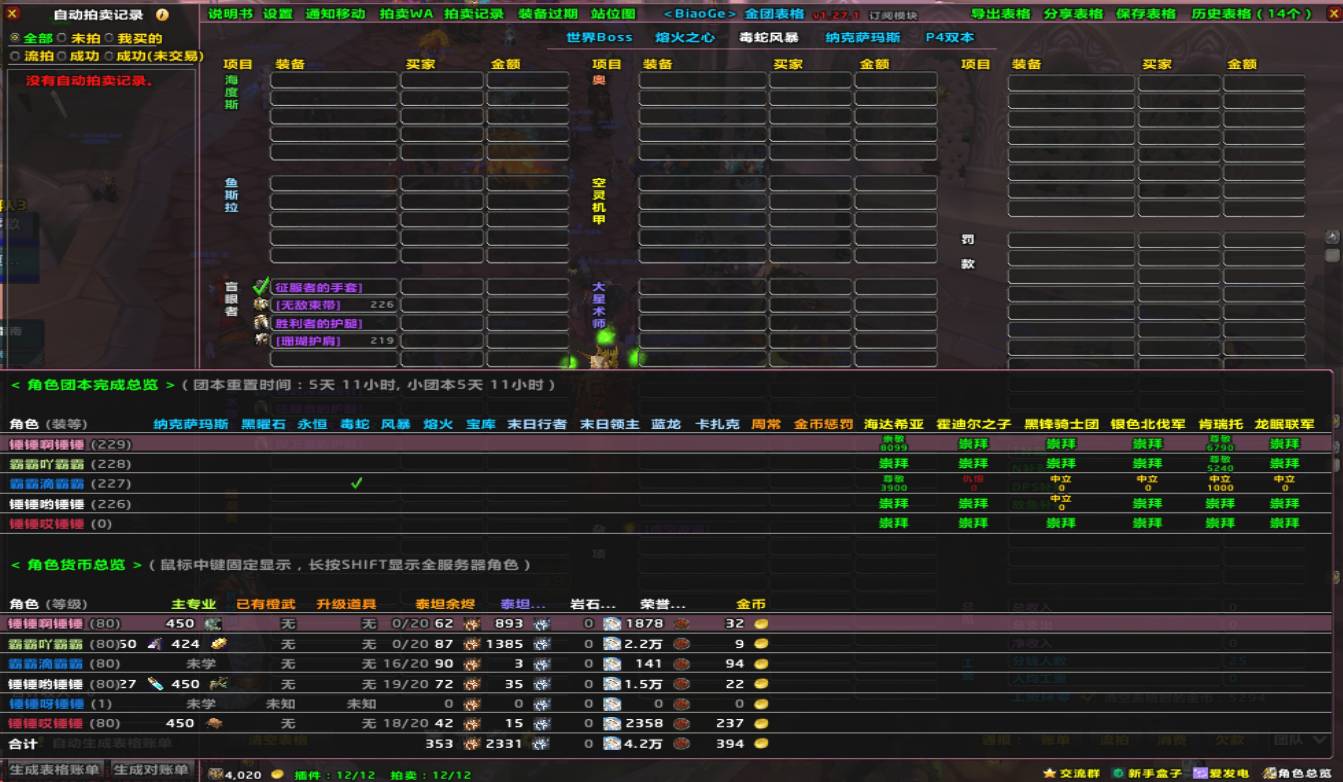Select the 成功(未交易) radio button
This screenshot has width=1343, height=782.
[107, 56]
